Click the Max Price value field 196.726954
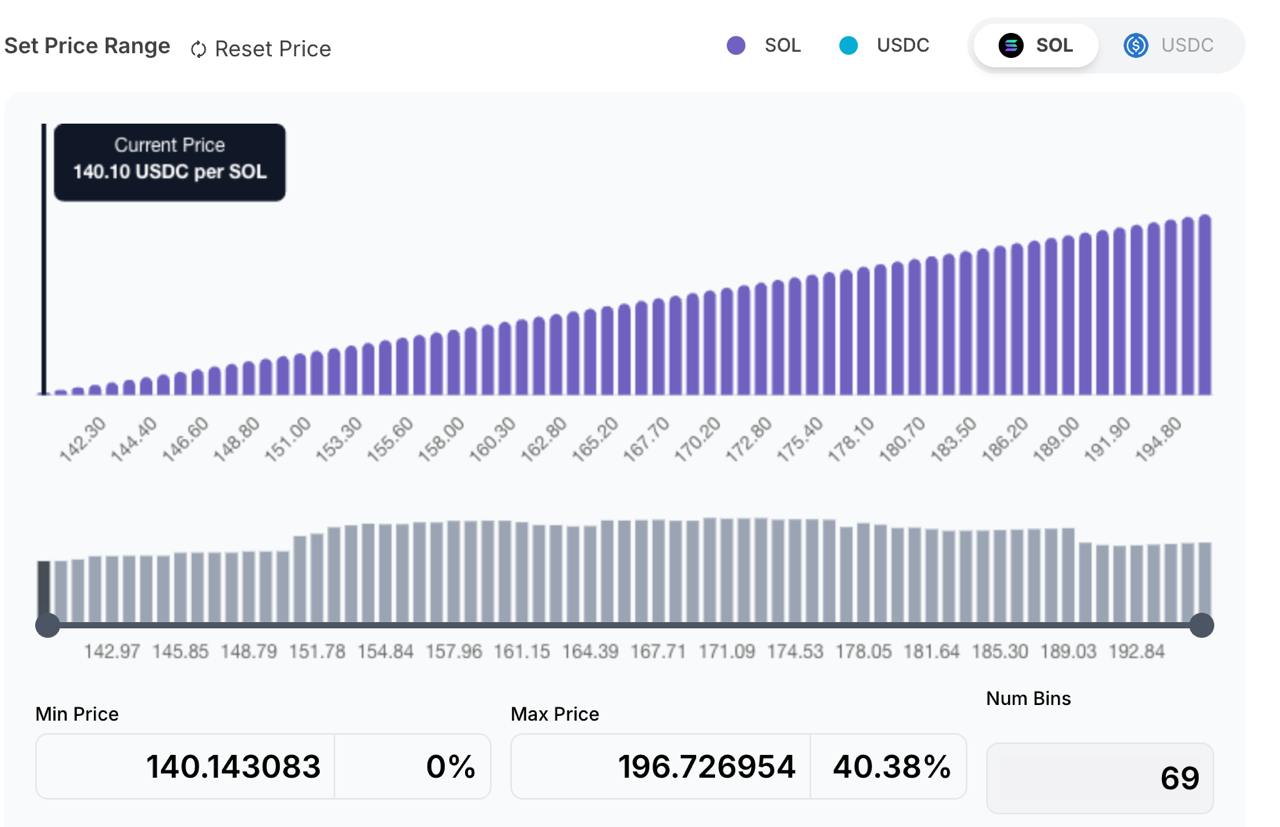This screenshot has width=1280, height=827. [x=660, y=766]
